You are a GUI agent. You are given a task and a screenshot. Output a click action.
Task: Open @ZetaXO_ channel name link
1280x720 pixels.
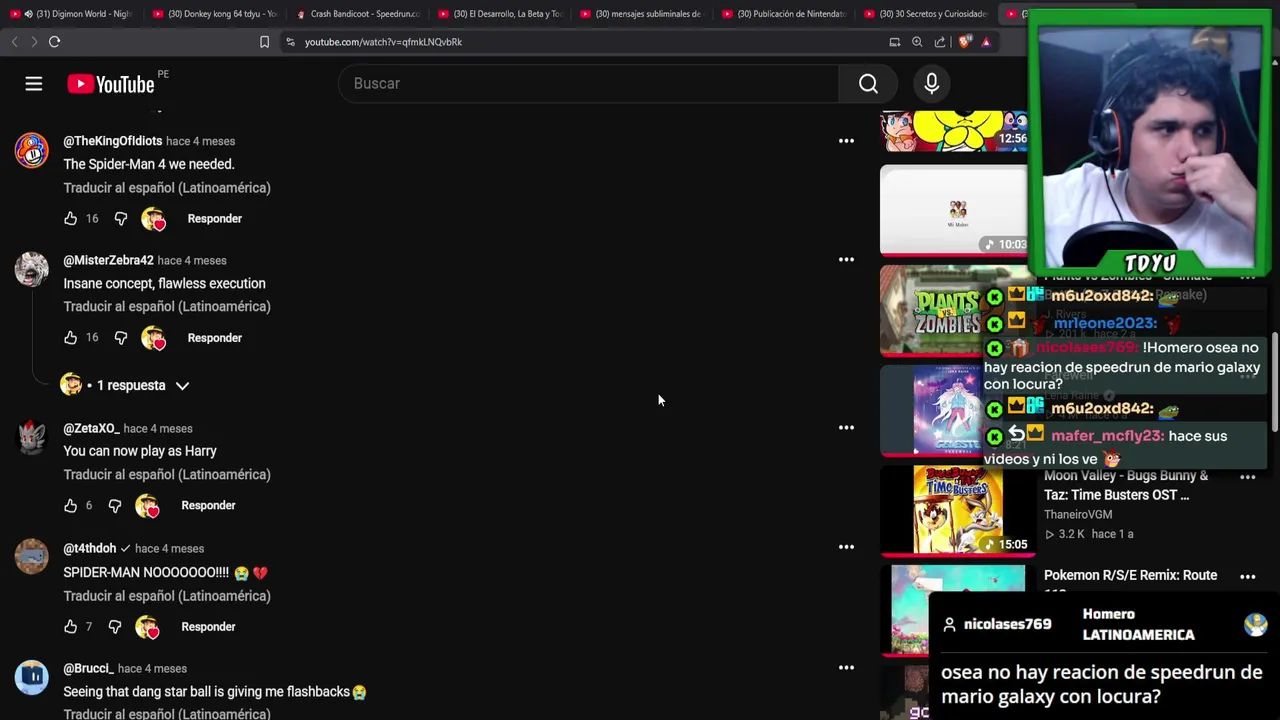(91, 428)
